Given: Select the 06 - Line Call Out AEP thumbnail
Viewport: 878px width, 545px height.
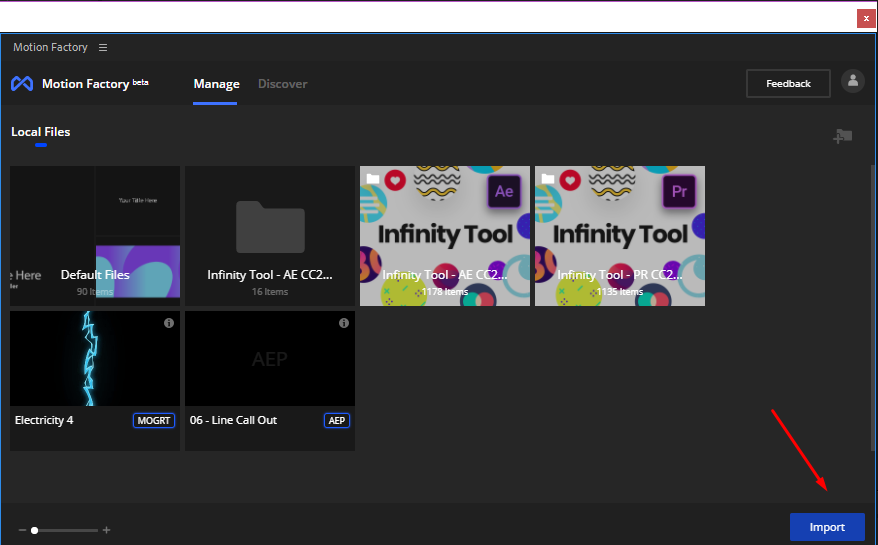Looking at the screenshot, I should 270,358.
